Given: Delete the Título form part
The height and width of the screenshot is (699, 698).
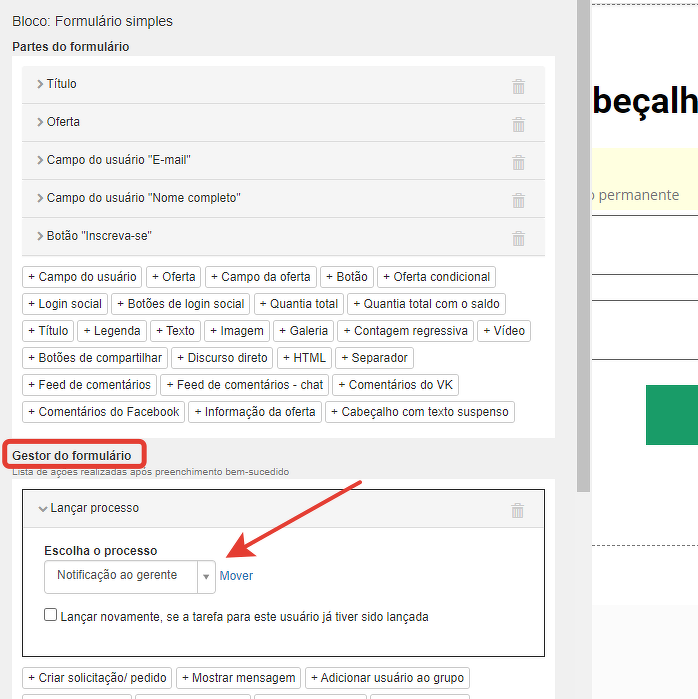Looking at the screenshot, I should point(518,86).
